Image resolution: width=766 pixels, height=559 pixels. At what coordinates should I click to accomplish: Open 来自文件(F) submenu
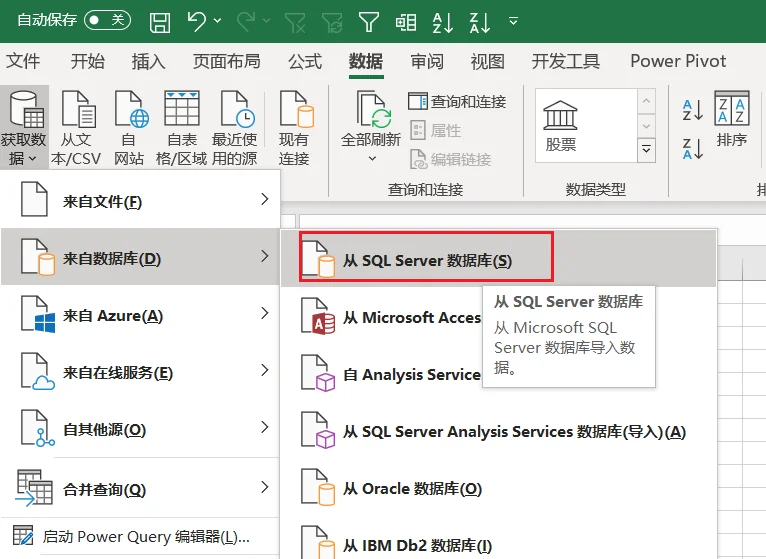coord(140,200)
